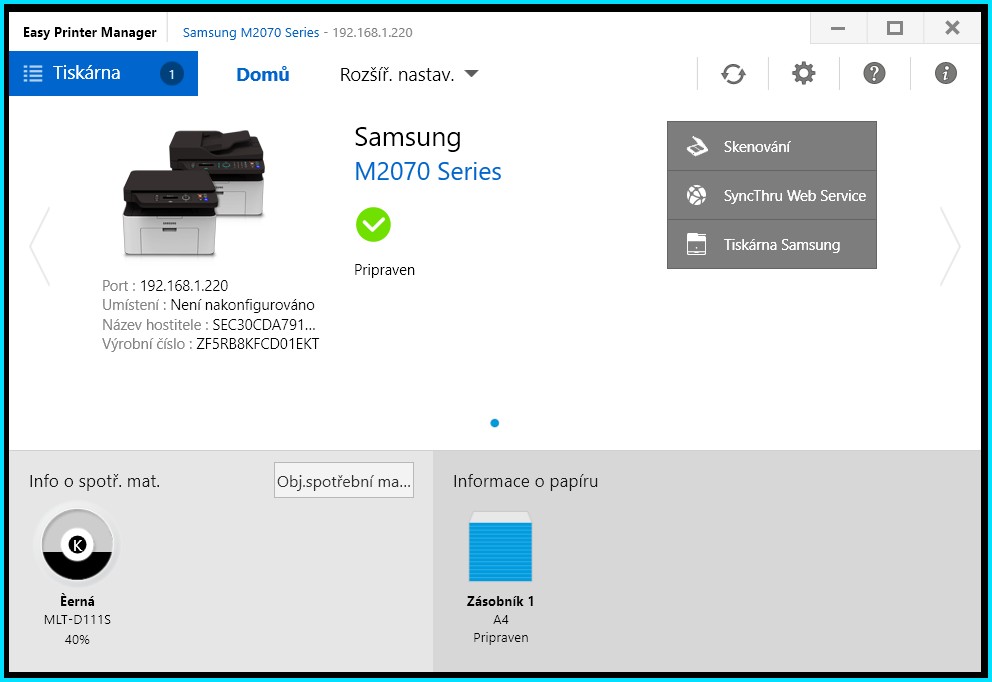Click the Port : 192.168.1.220 line
This screenshot has height=682, width=992.
[165, 285]
